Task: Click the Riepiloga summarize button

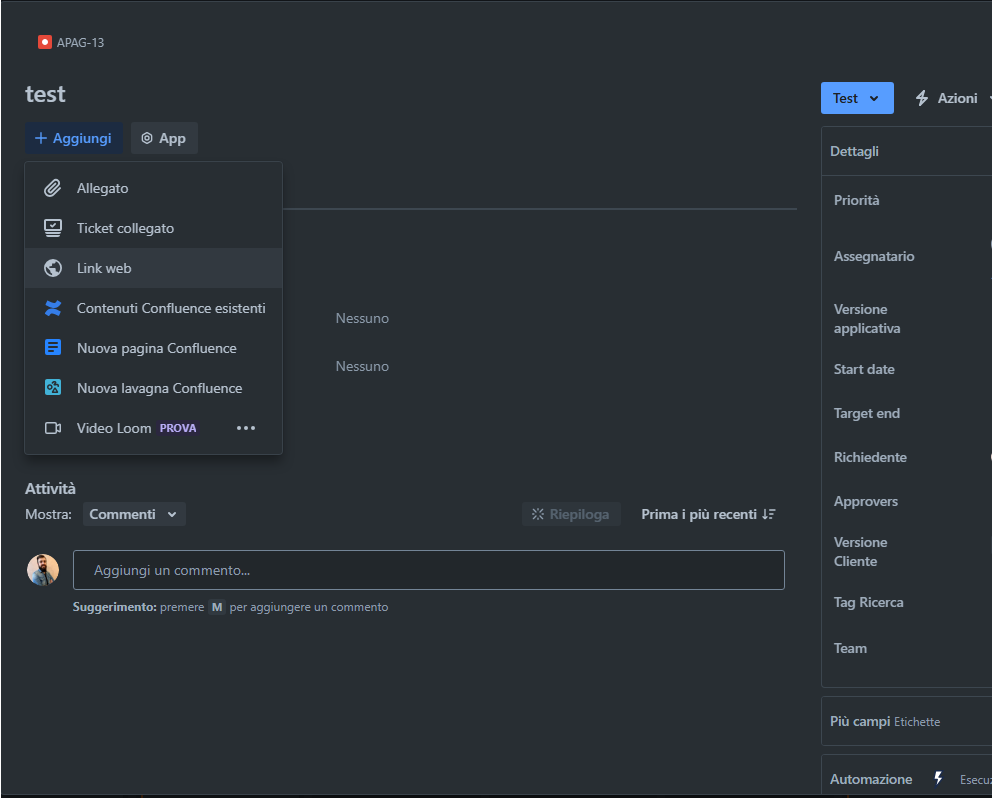Action: coord(571,514)
